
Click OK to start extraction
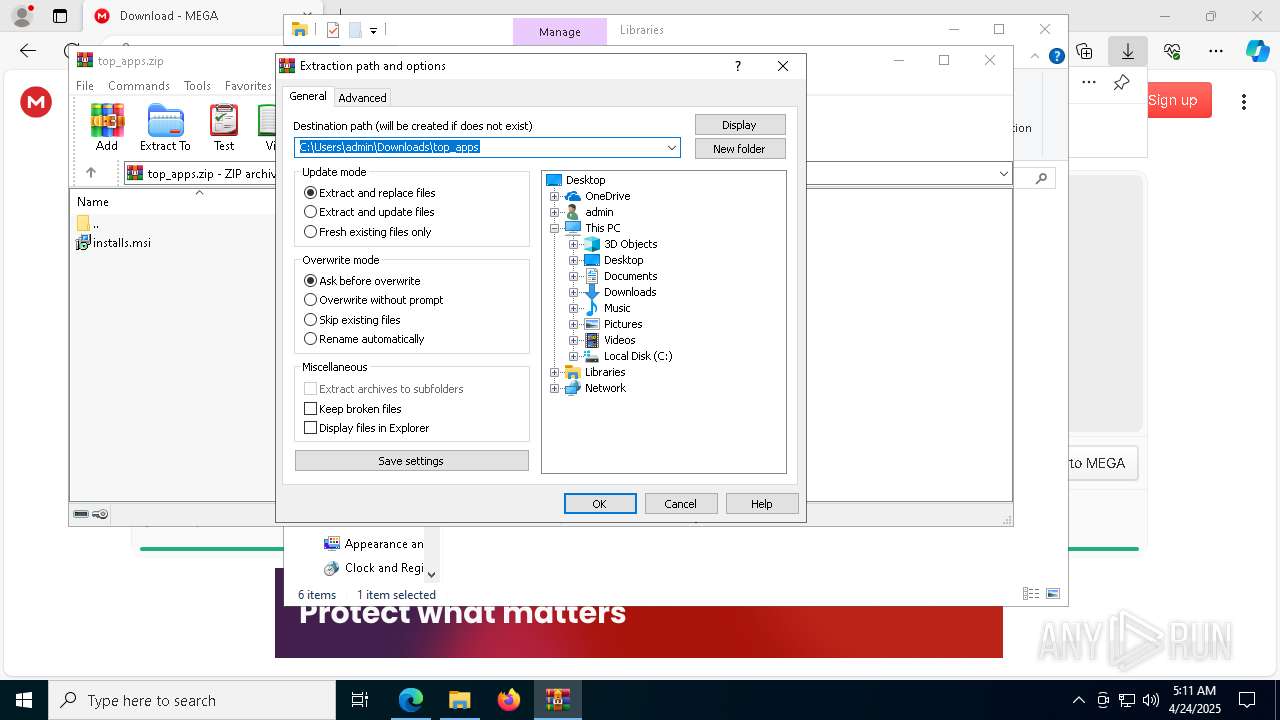600,503
